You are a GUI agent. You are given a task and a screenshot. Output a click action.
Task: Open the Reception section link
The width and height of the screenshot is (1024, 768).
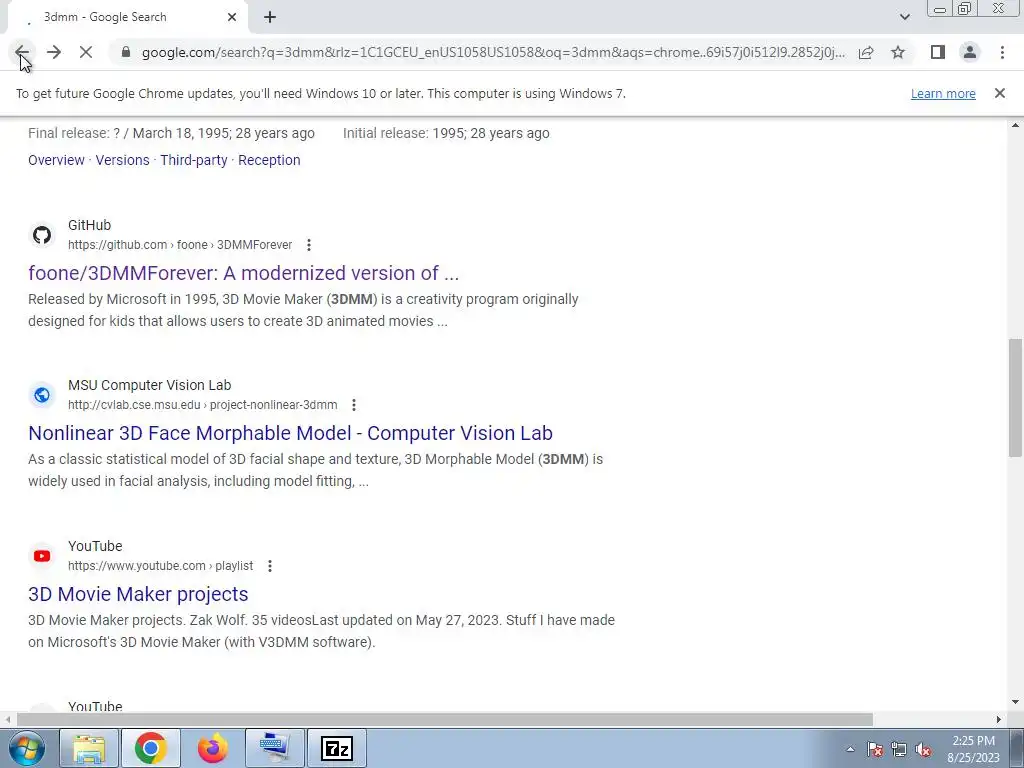[269, 160]
